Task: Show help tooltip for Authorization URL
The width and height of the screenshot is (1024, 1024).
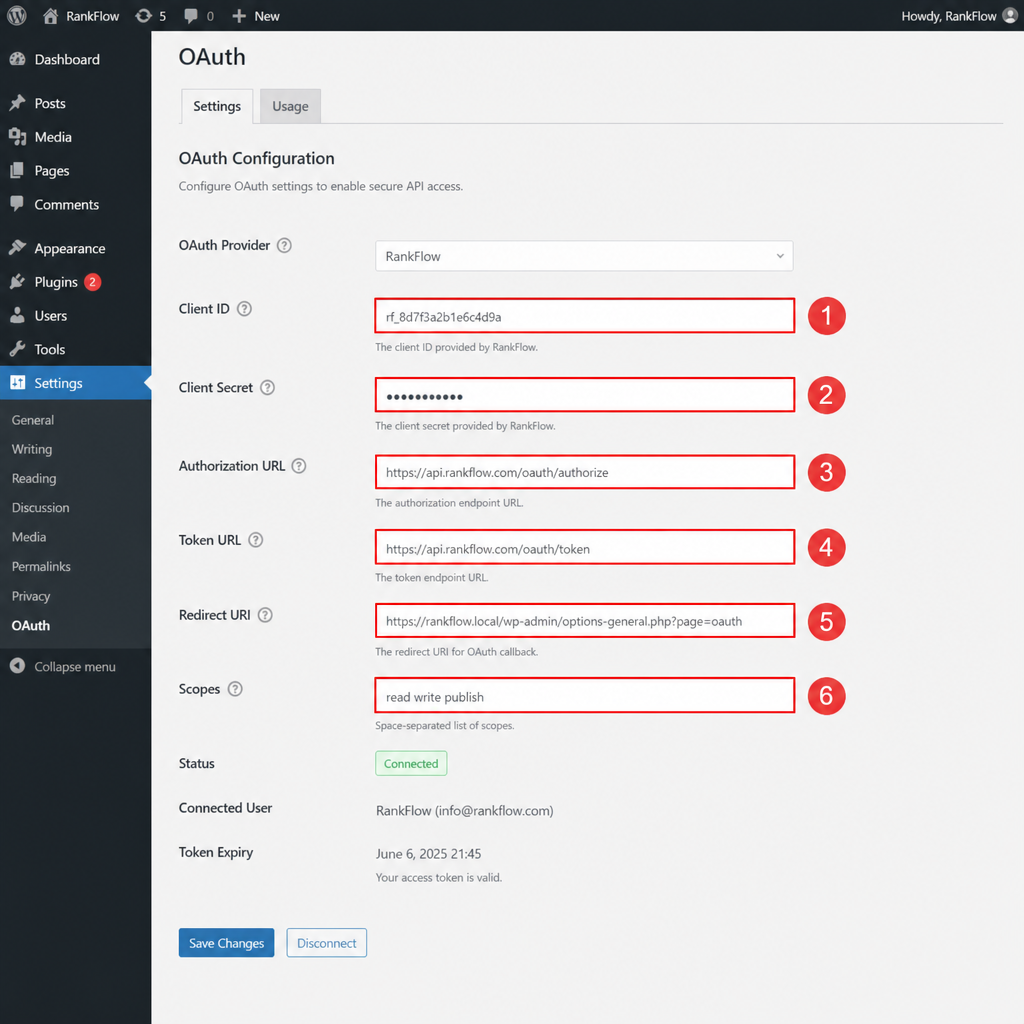Action: 299,466
